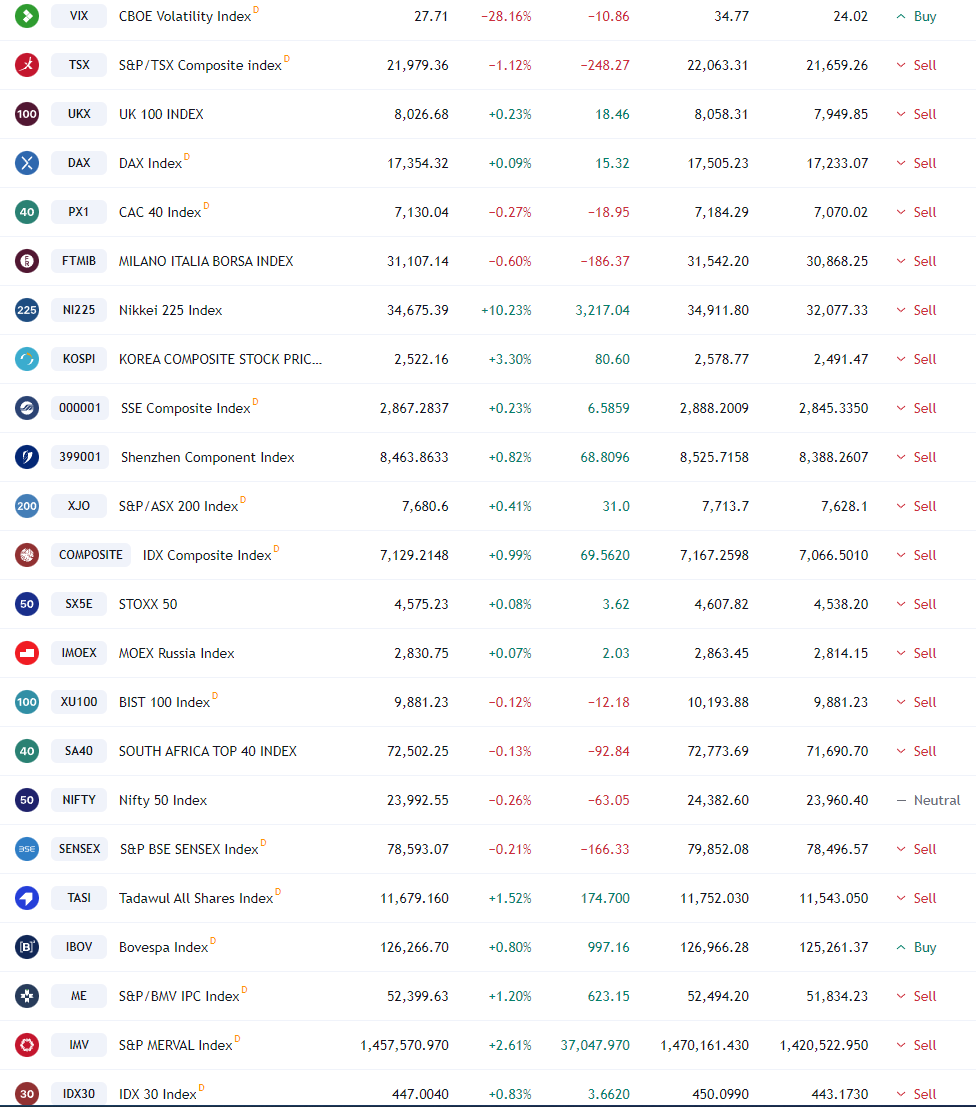The height and width of the screenshot is (1107, 976).
Task: Click the NI225 Nikkei logo icon
Action: point(27,310)
